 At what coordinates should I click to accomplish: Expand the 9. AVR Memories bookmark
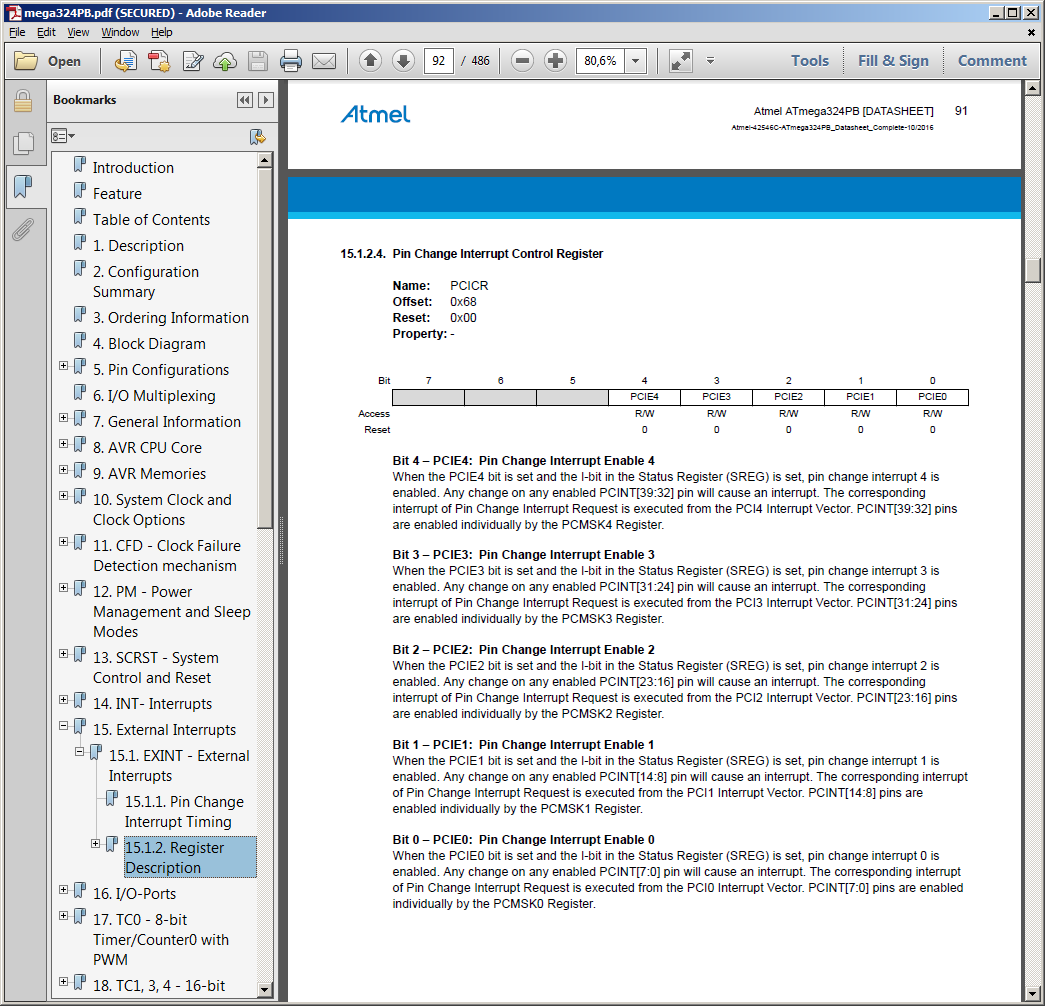(63, 469)
